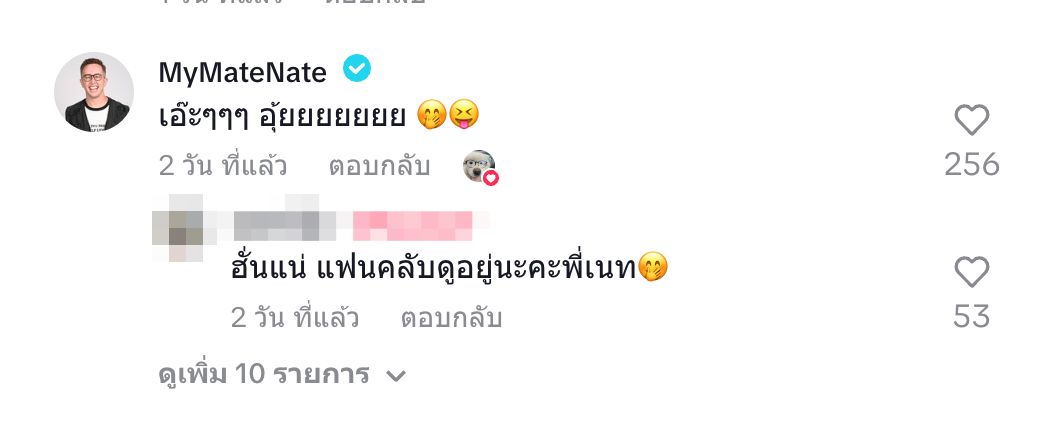Tap the emoji ending the แฟนคลับ reply
This screenshot has height=424, width=1058.
pos(652,267)
